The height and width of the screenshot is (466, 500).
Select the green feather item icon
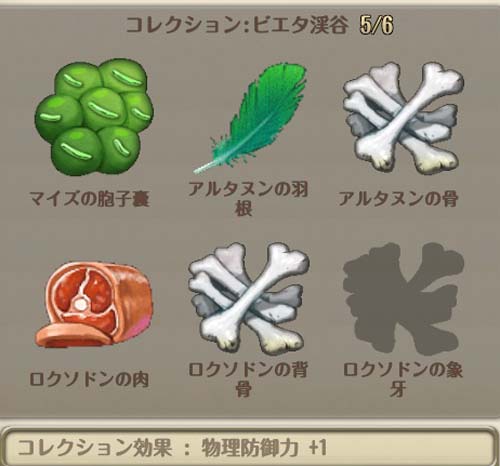click(250, 118)
